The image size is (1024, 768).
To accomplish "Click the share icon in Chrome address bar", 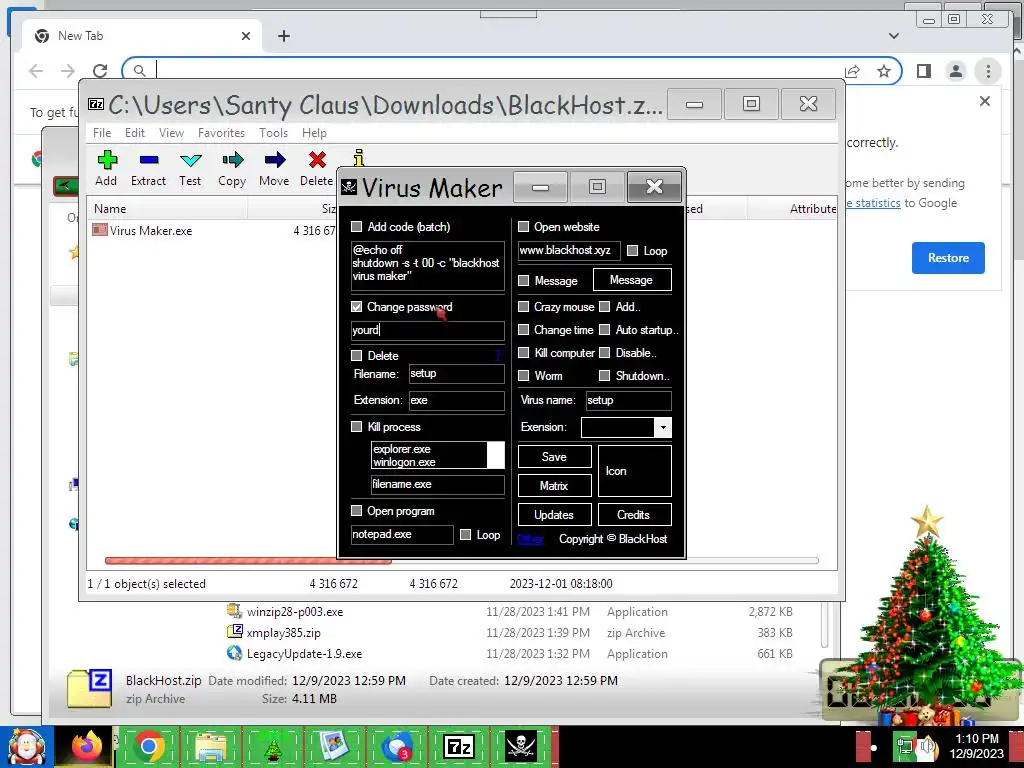I will pos(852,71).
